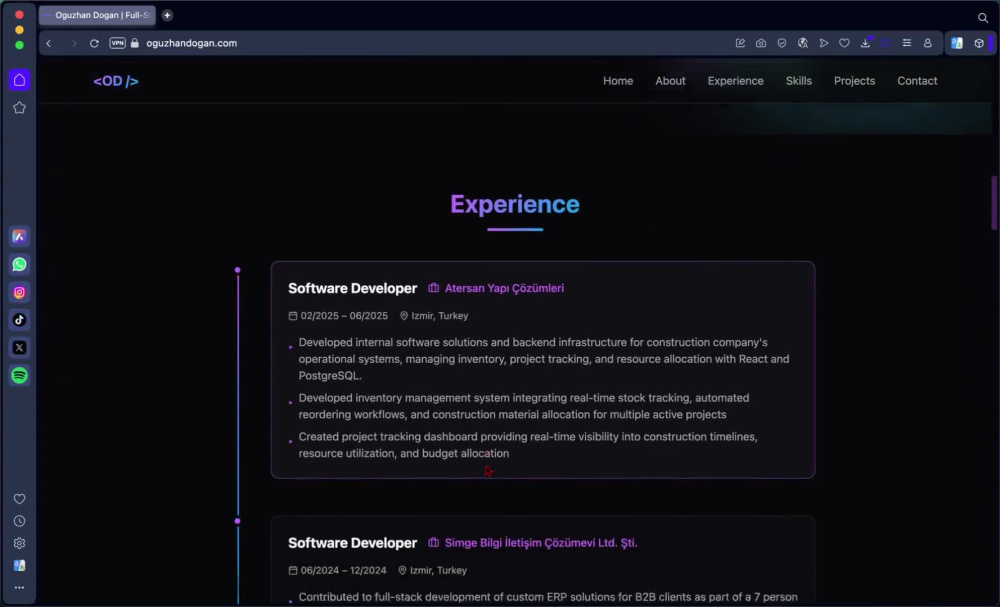Click the Simge Bilgi İletişim Çözümevi company name
1000x607 pixels.
(541, 543)
